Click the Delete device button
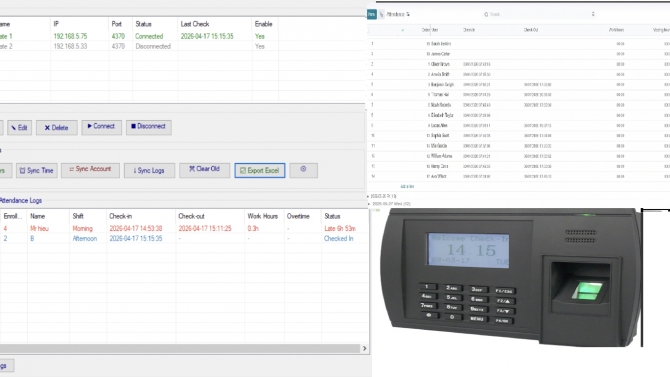This screenshot has width=670, height=377. [x=56, y=127]
